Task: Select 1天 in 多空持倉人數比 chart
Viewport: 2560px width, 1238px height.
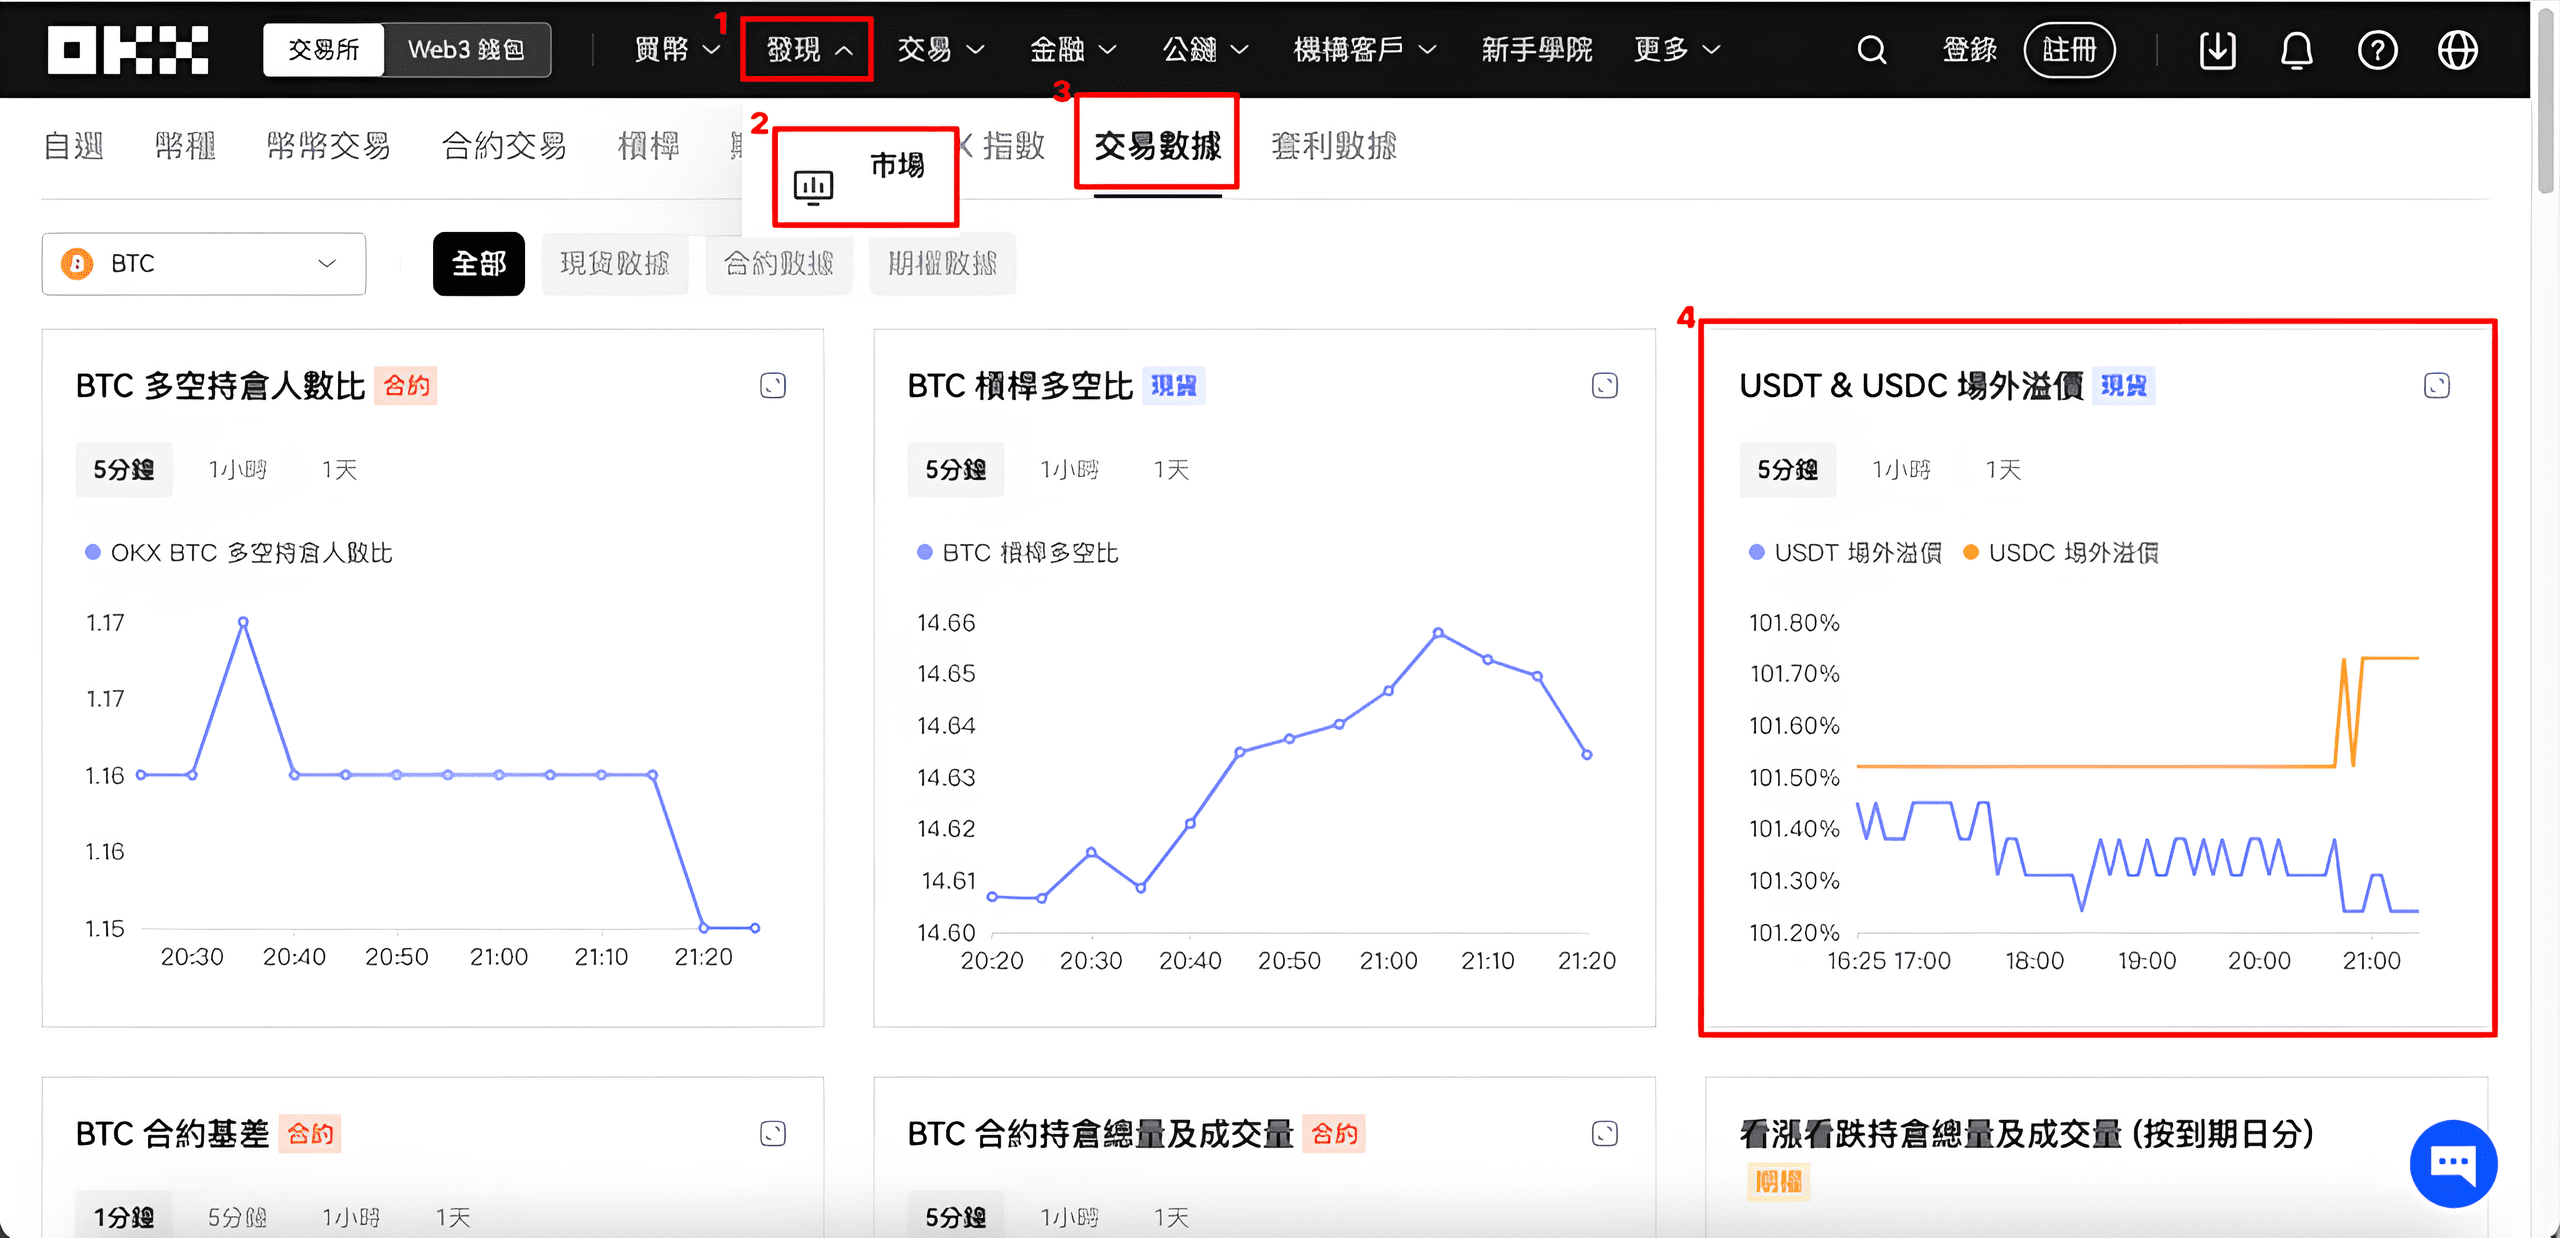Action: [340, 470]
